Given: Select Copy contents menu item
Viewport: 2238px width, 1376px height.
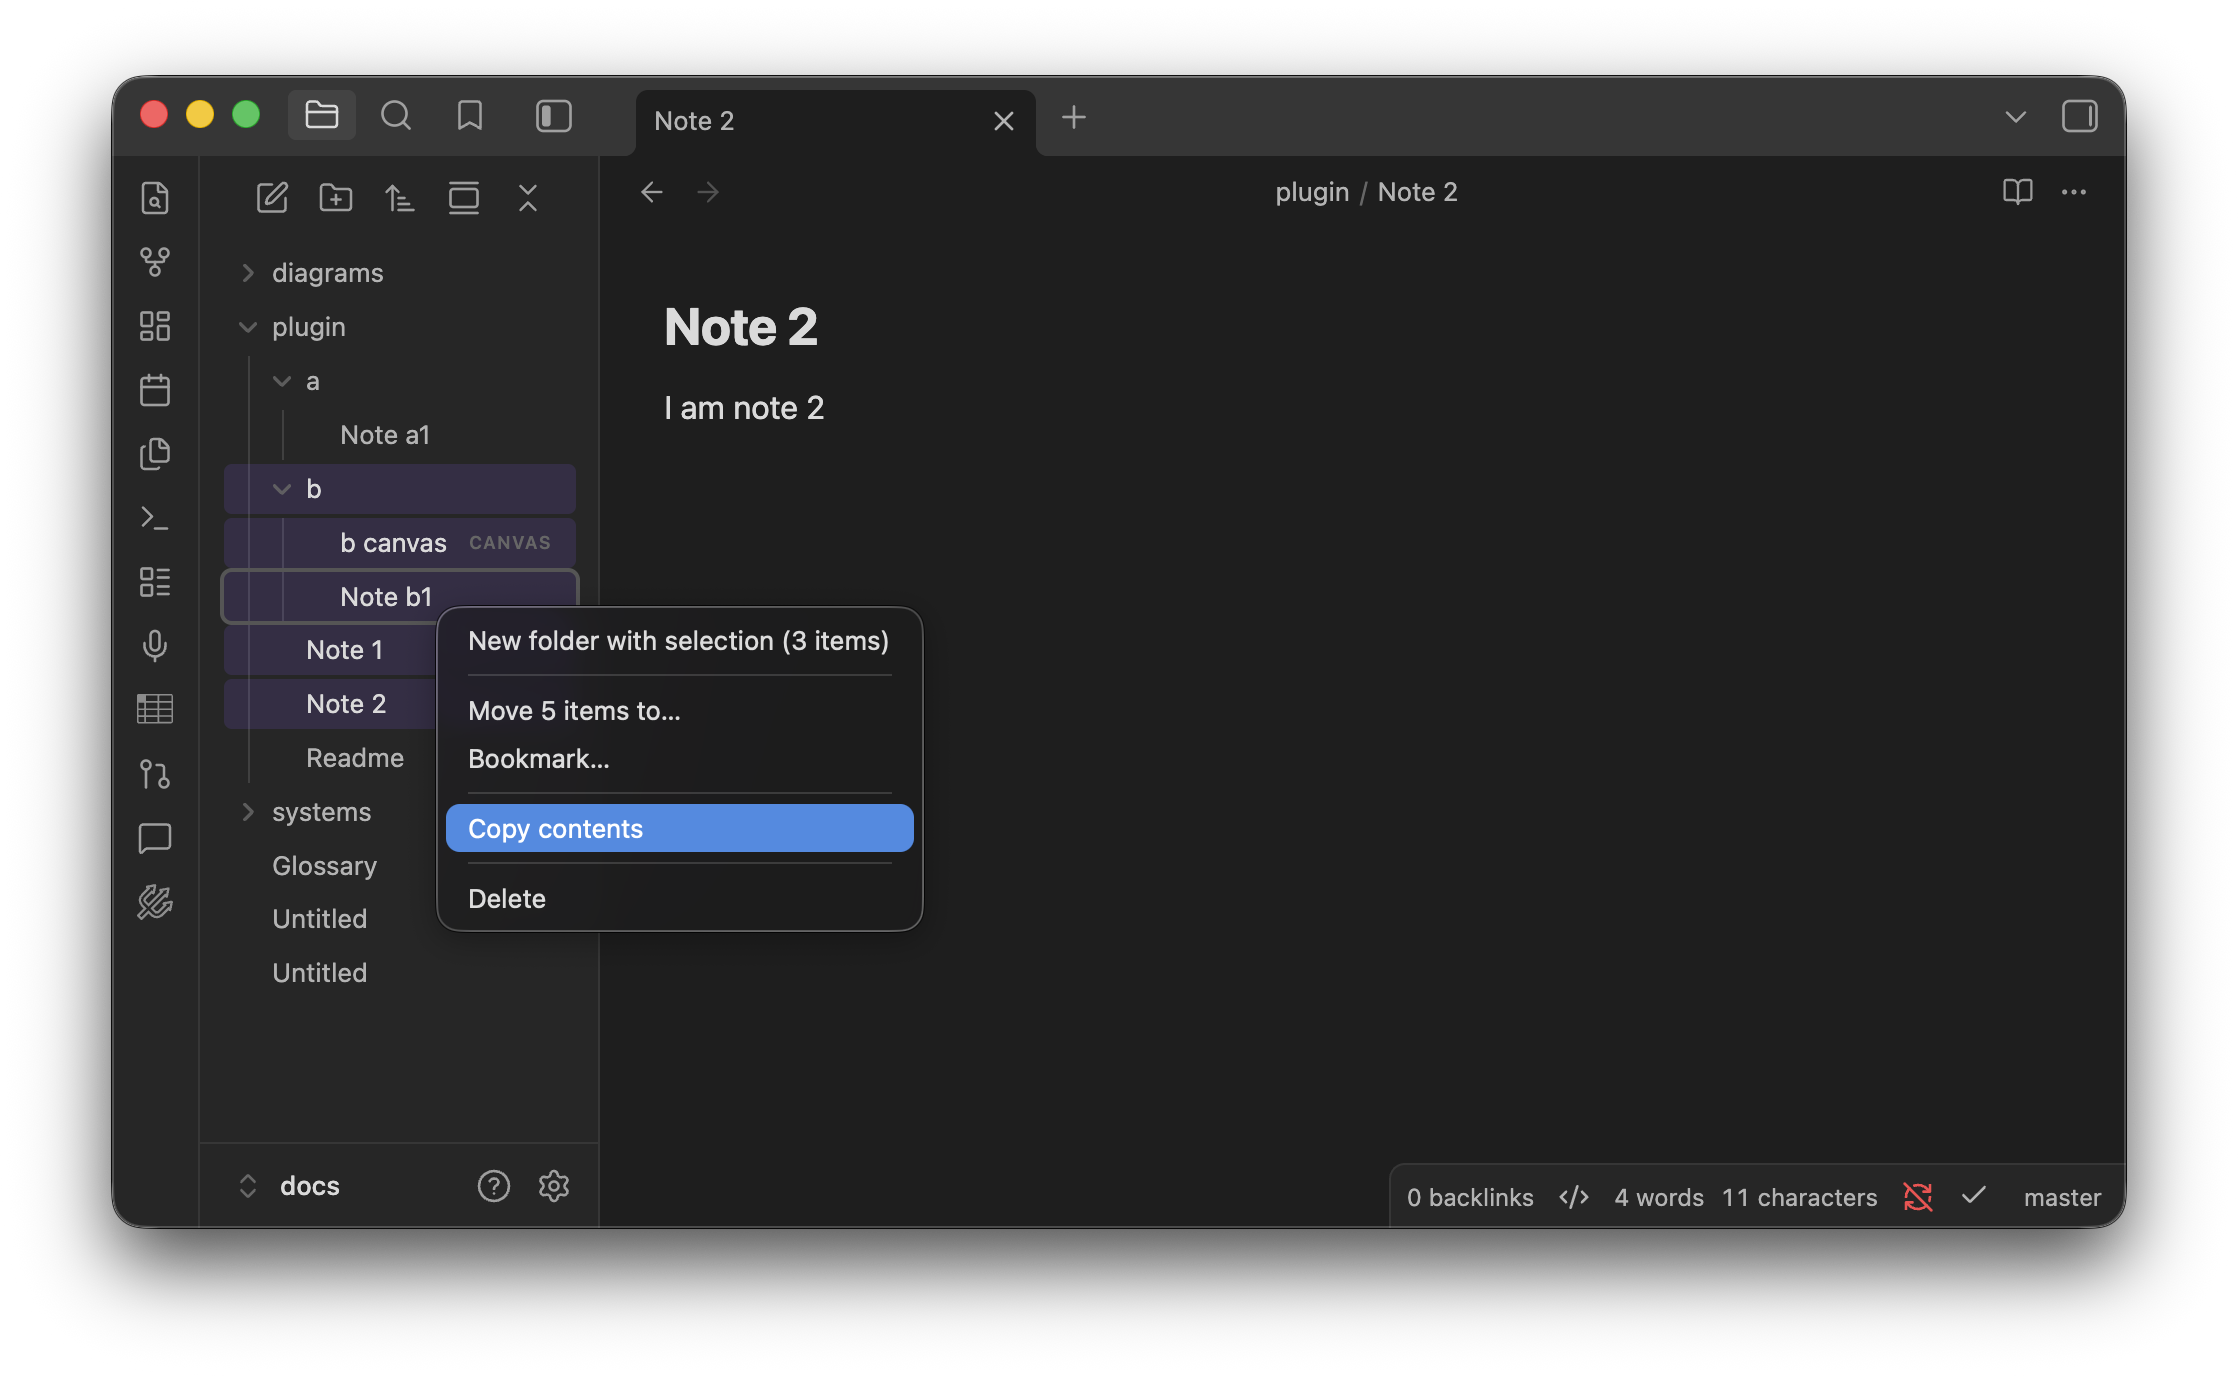Looking at the screenshot, I should pyautogui.click(x=679, y=829).
